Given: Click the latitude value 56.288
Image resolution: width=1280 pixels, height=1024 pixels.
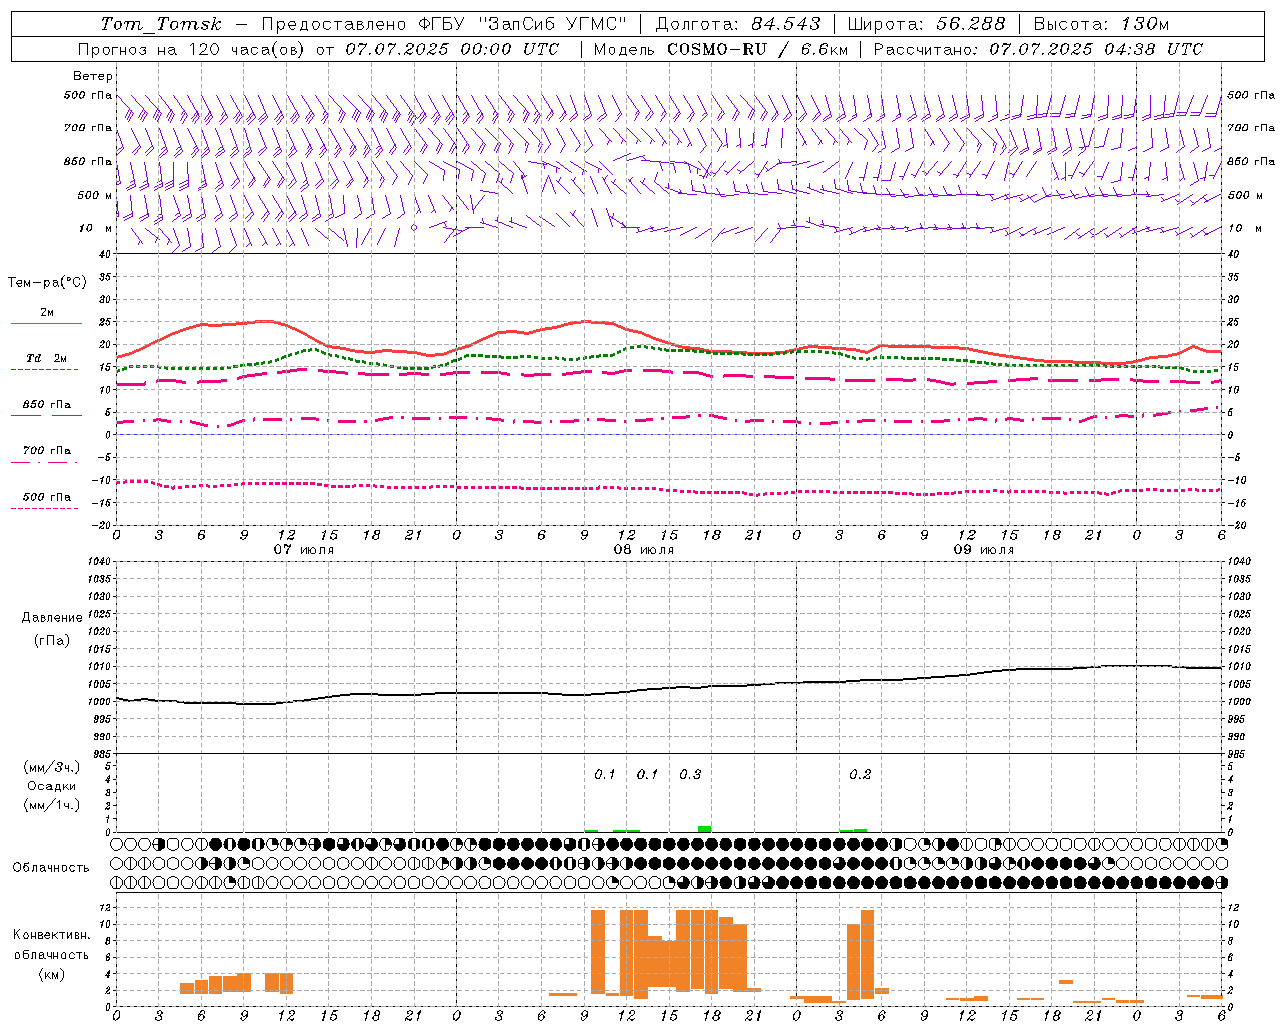Looking at the screenshot, I should tap(970, 24).
